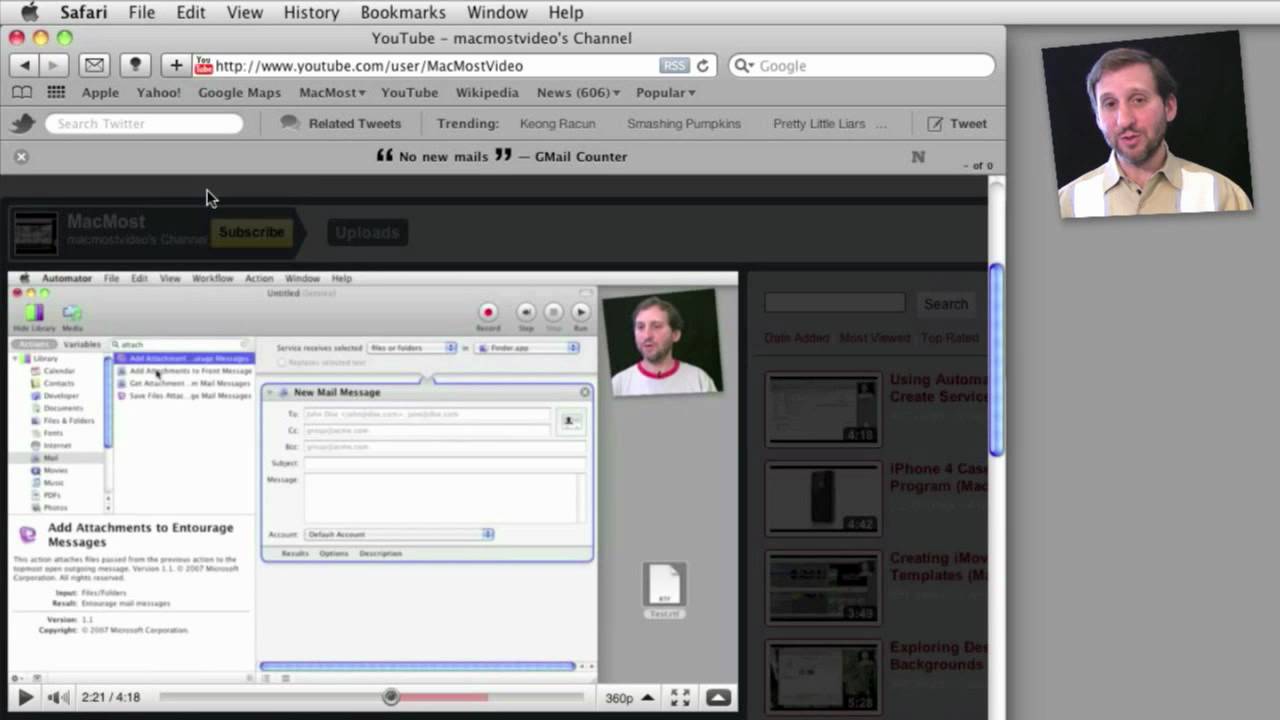Click the page vertical scrollbar
This screenshot has height=720, width=1280.
[x=996, y=360]
